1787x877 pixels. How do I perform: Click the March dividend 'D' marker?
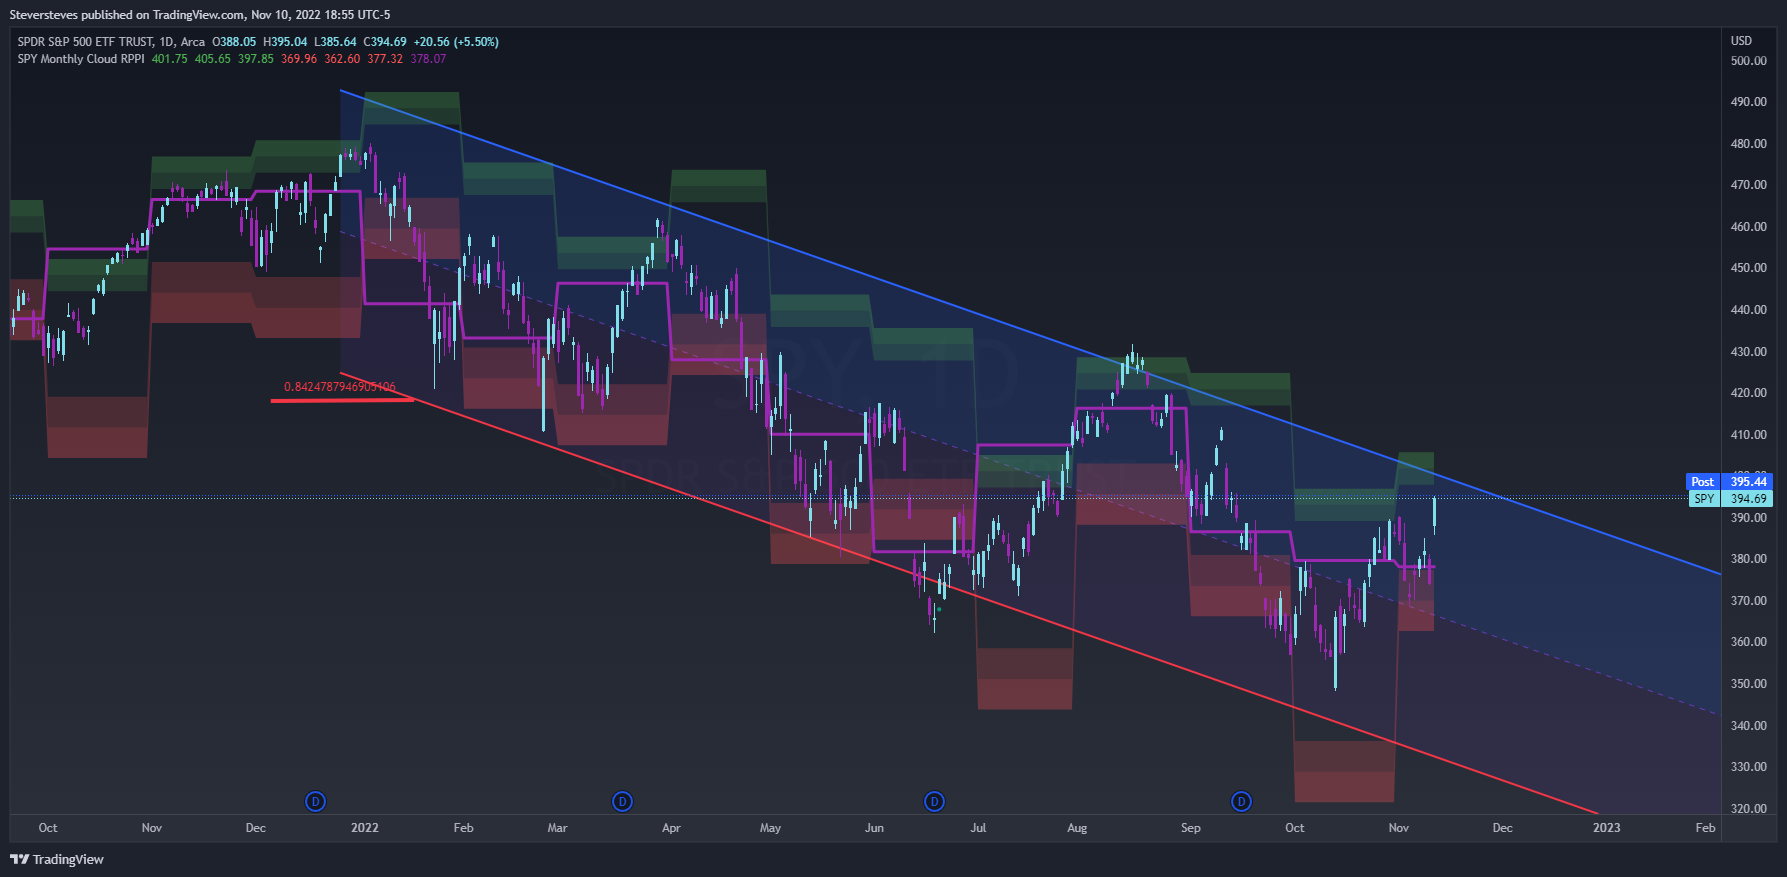click(622, 801)
